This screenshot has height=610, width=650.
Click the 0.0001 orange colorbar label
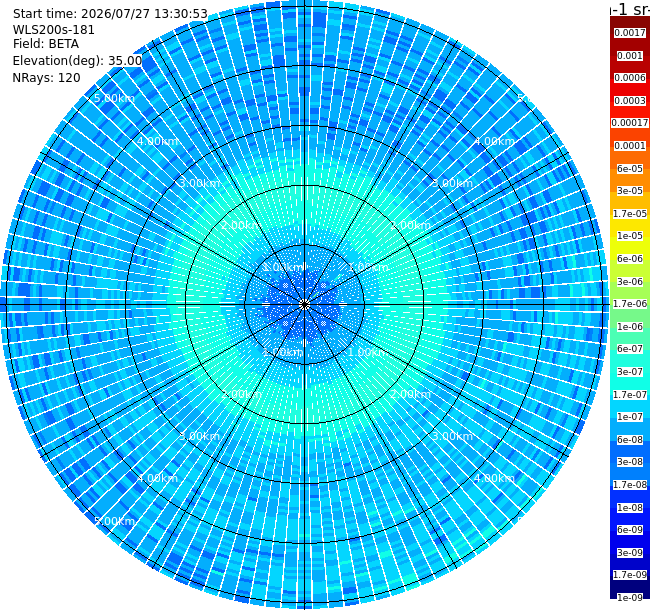click(x=630, y=146)
